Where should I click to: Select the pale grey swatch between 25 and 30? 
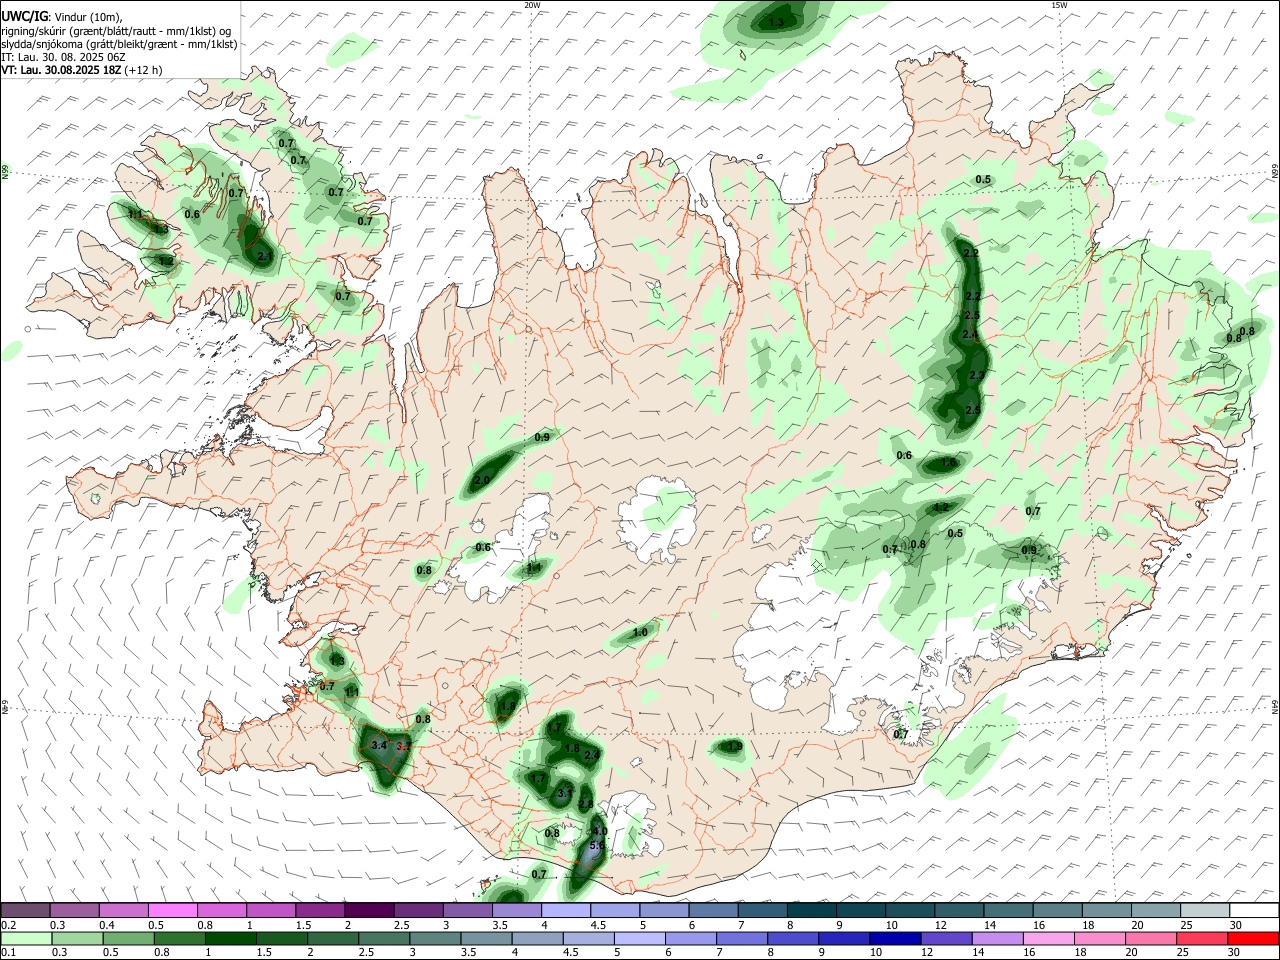click(x=1203, y=910)
